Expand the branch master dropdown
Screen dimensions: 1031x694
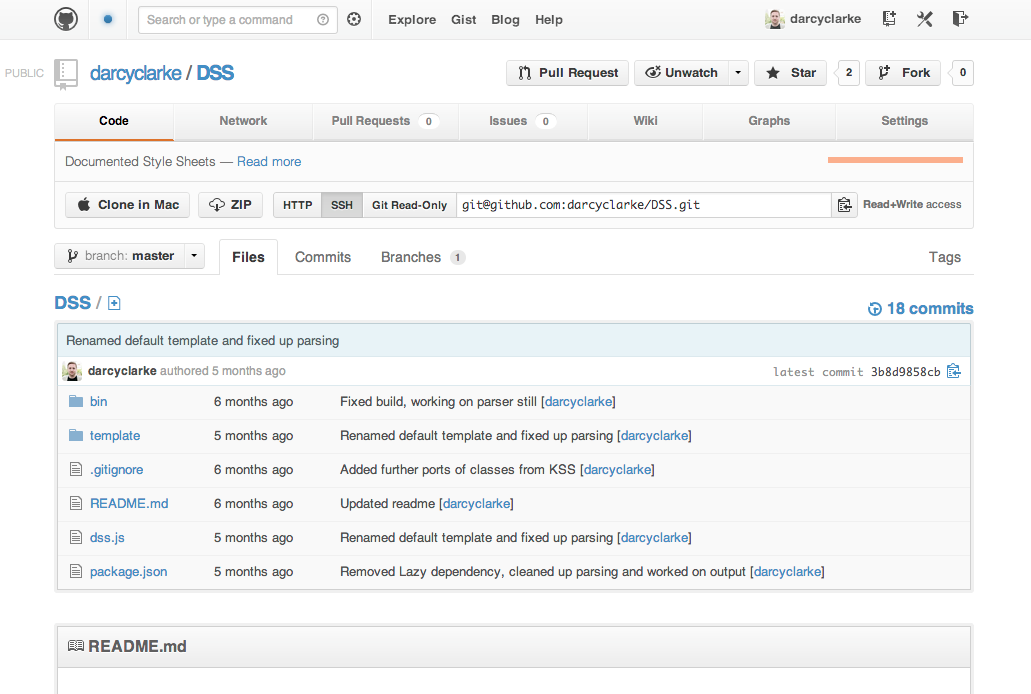pos(194,256)
